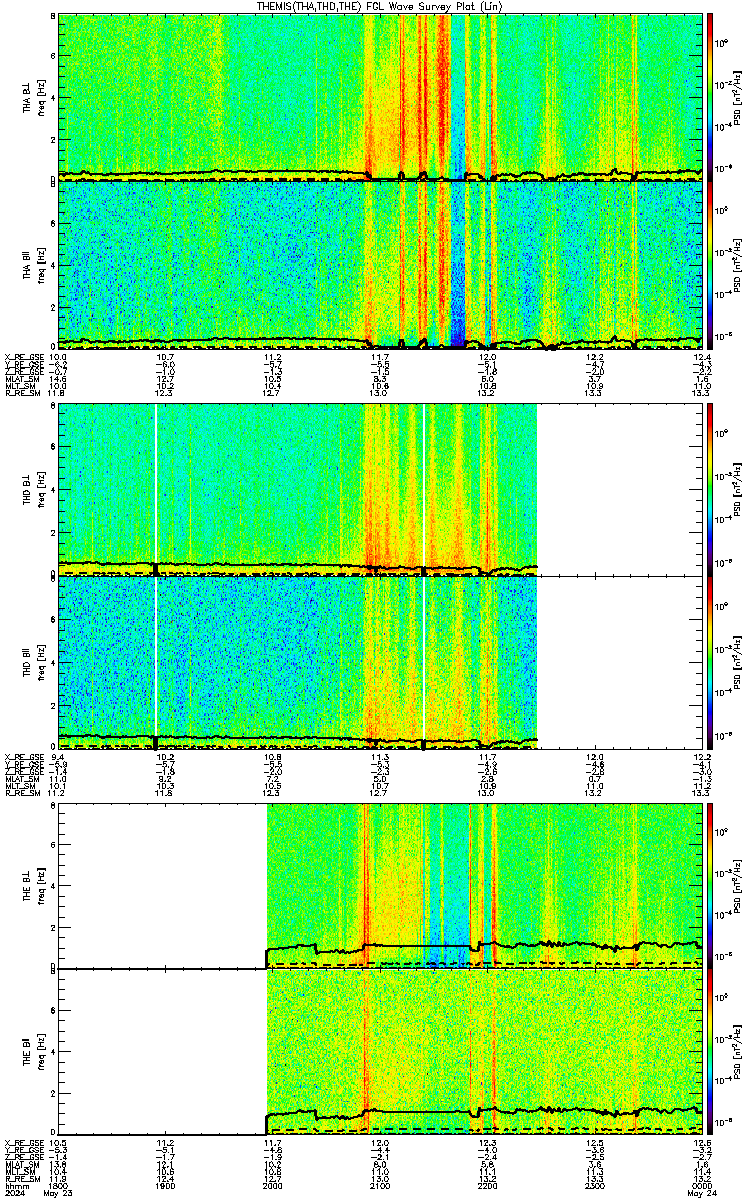Click the 2024 year label
Screen dimensions: 750x1200
[14, 1193]
